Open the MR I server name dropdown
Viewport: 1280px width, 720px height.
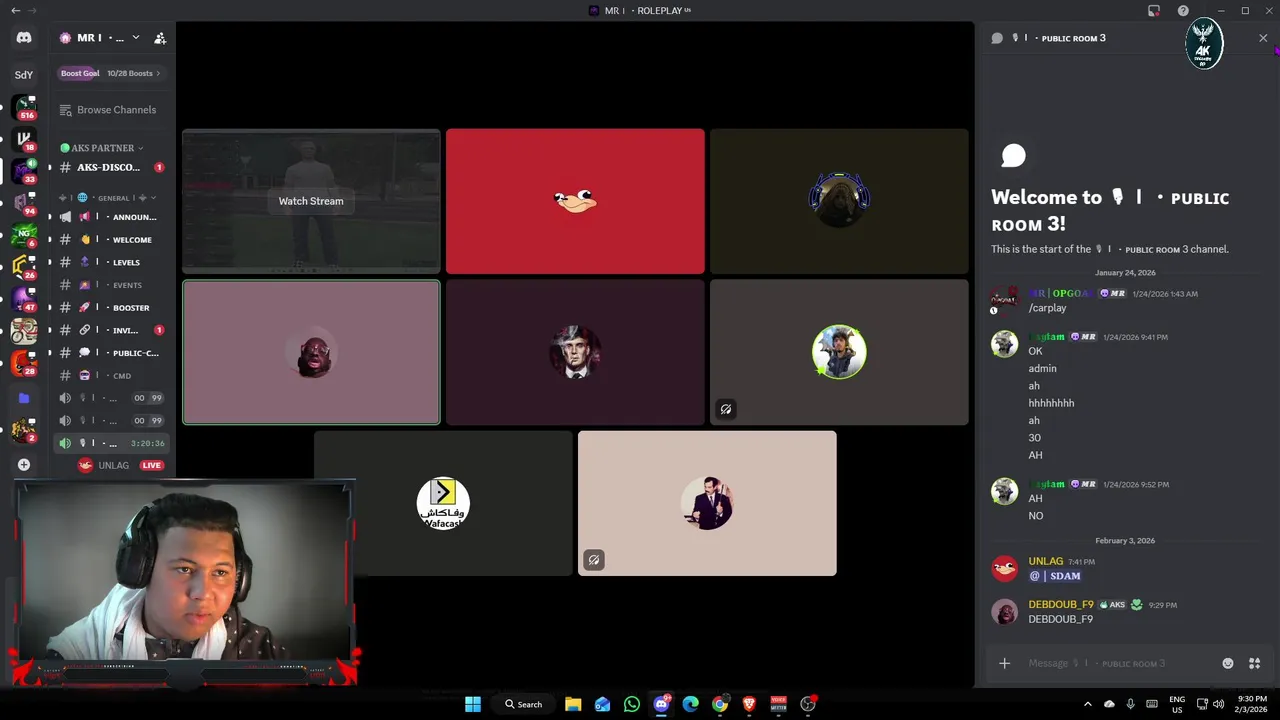click(136, 38)
